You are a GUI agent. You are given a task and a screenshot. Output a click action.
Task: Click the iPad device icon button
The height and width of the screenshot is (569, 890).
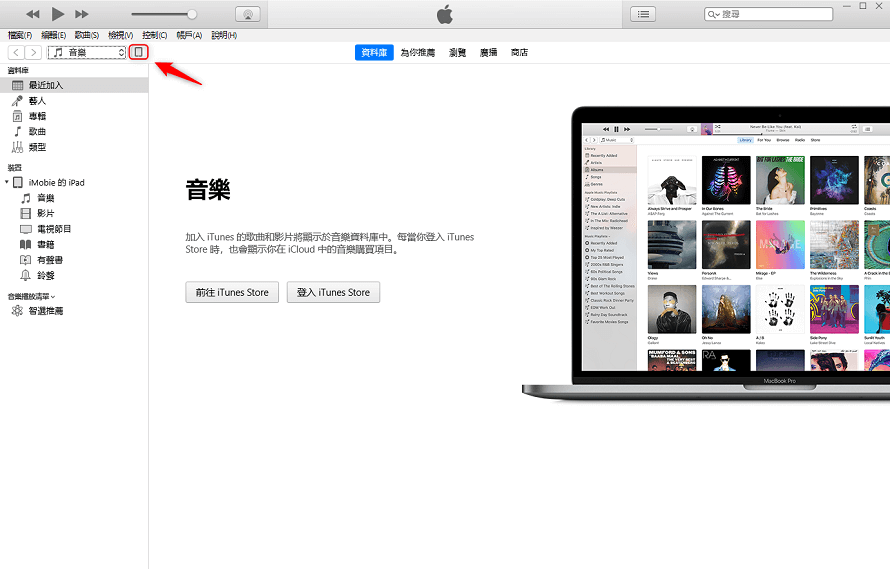pos(138,52)
